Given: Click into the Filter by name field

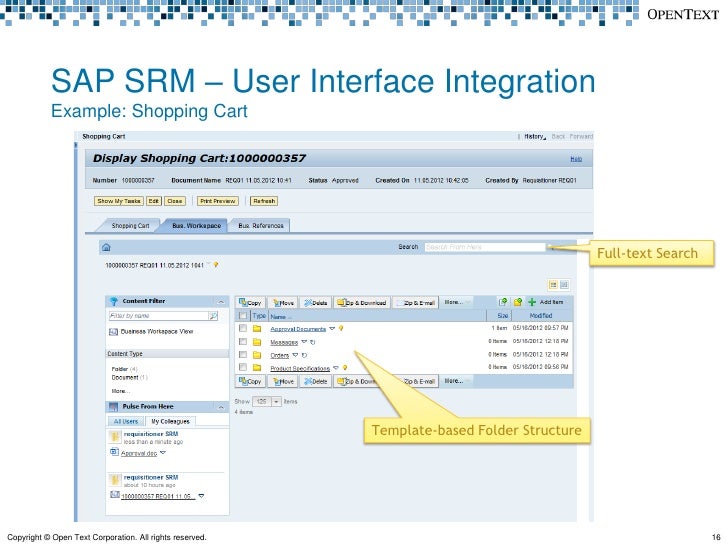Looking at the screenshot, I should pyautogui.click(x=159, y=316).
